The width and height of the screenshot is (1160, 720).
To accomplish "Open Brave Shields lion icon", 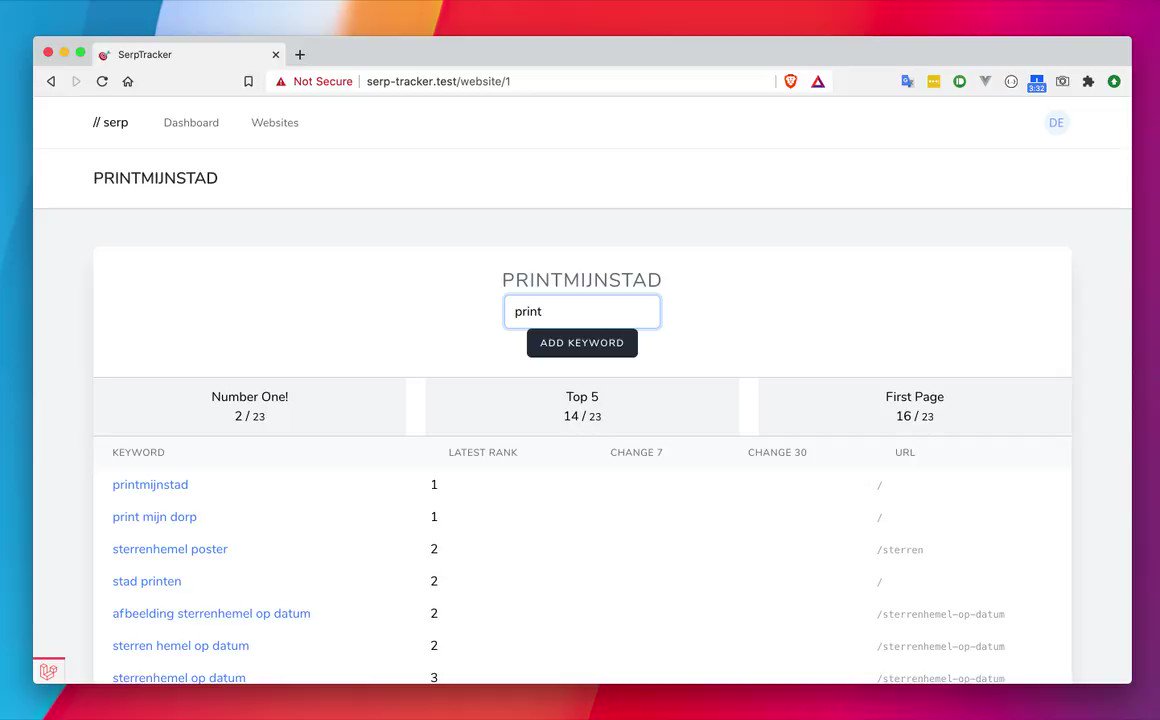I will click(x=791, y=81).
